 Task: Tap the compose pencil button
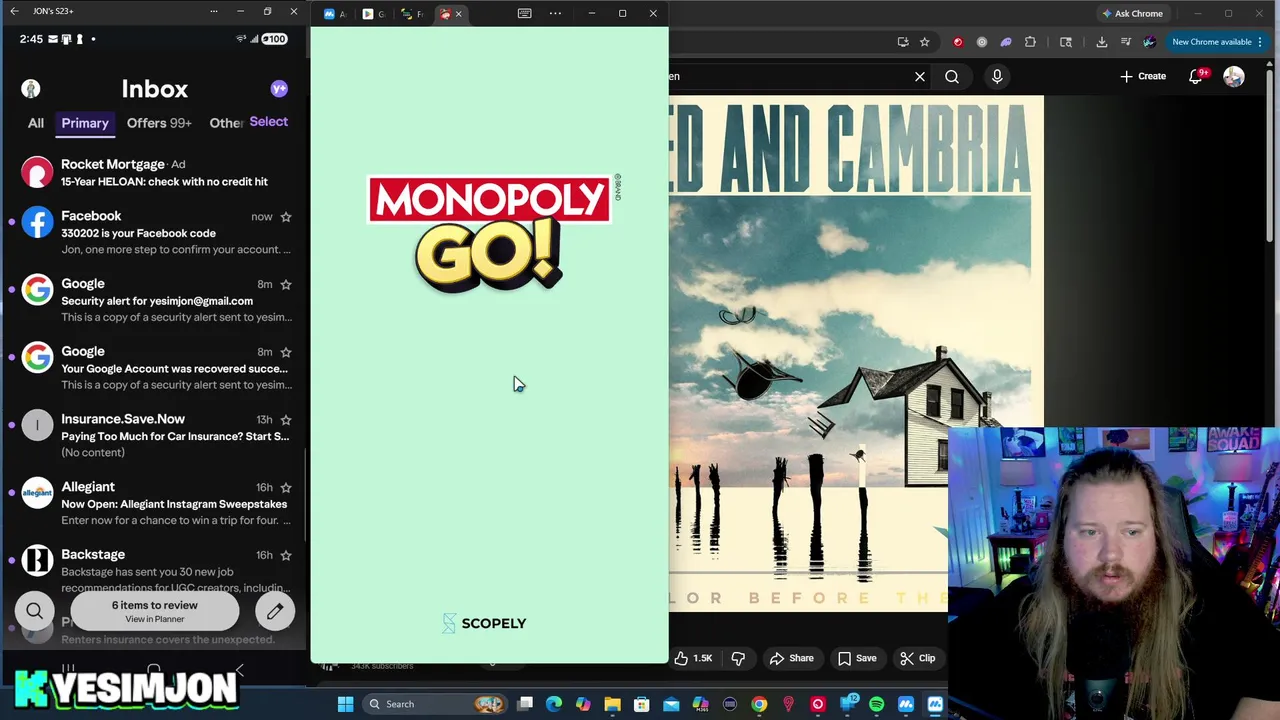click(275, 610)
